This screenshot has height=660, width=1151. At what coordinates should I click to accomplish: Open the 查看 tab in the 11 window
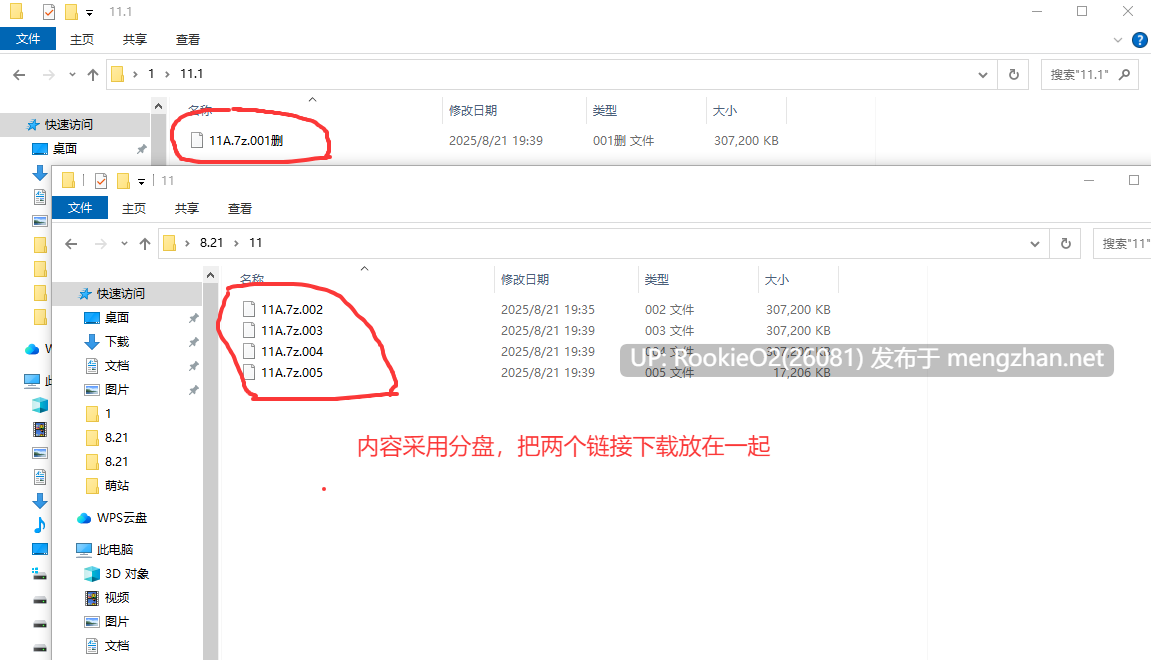[239, 208]
